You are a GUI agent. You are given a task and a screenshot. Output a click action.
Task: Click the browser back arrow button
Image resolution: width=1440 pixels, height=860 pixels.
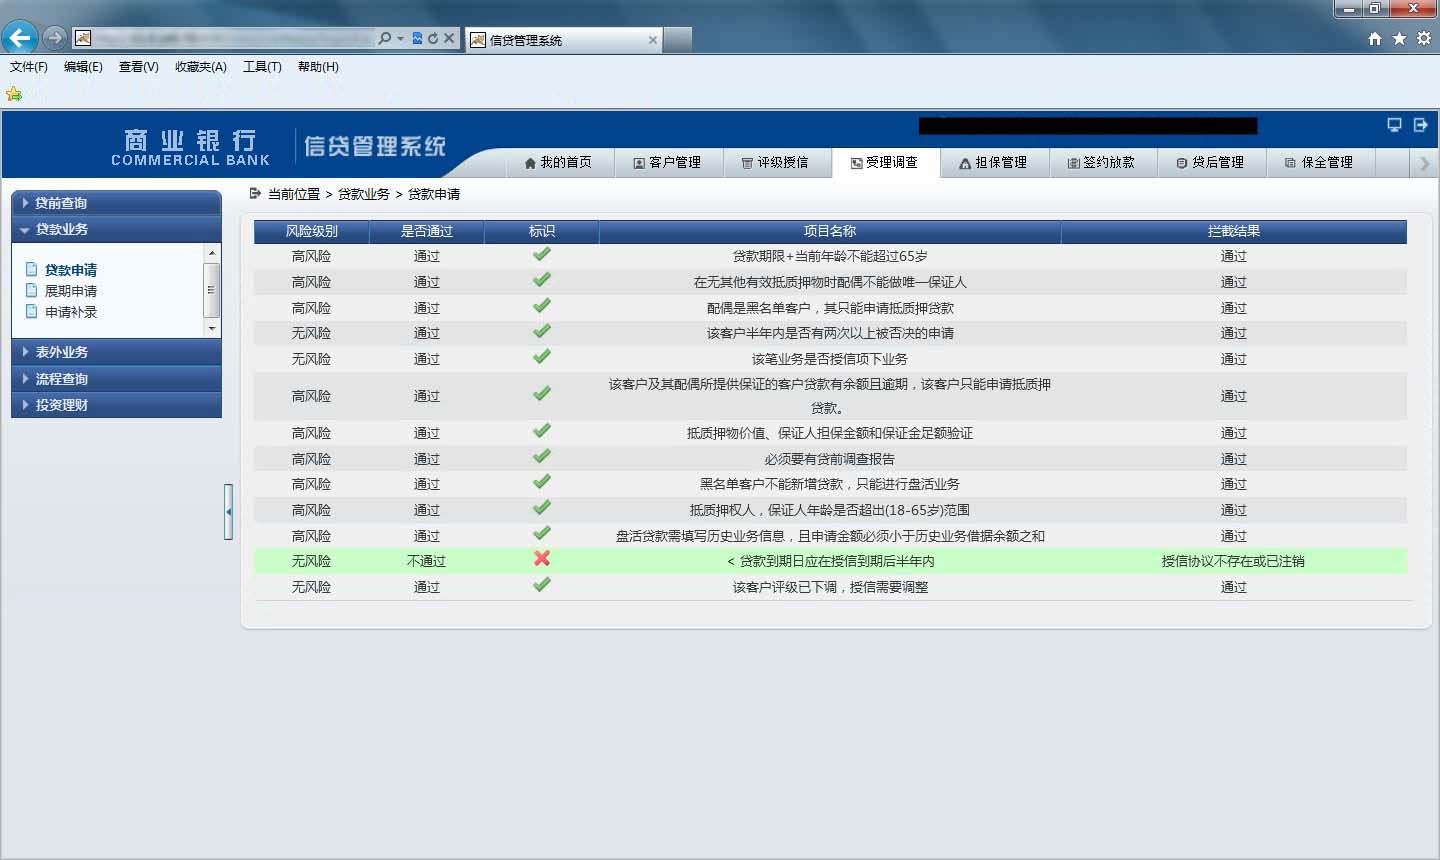(20, 38)
